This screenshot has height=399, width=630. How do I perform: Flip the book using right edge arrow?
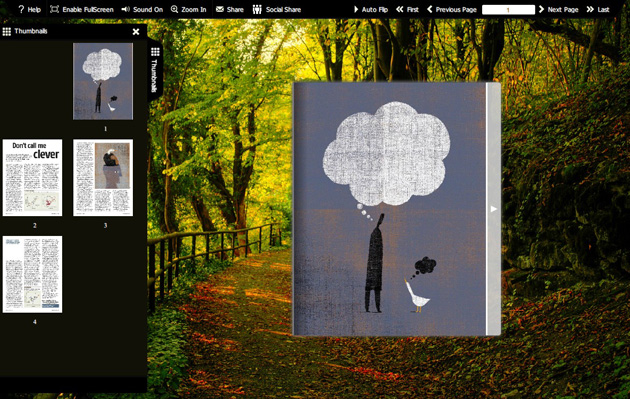[493, 209]
